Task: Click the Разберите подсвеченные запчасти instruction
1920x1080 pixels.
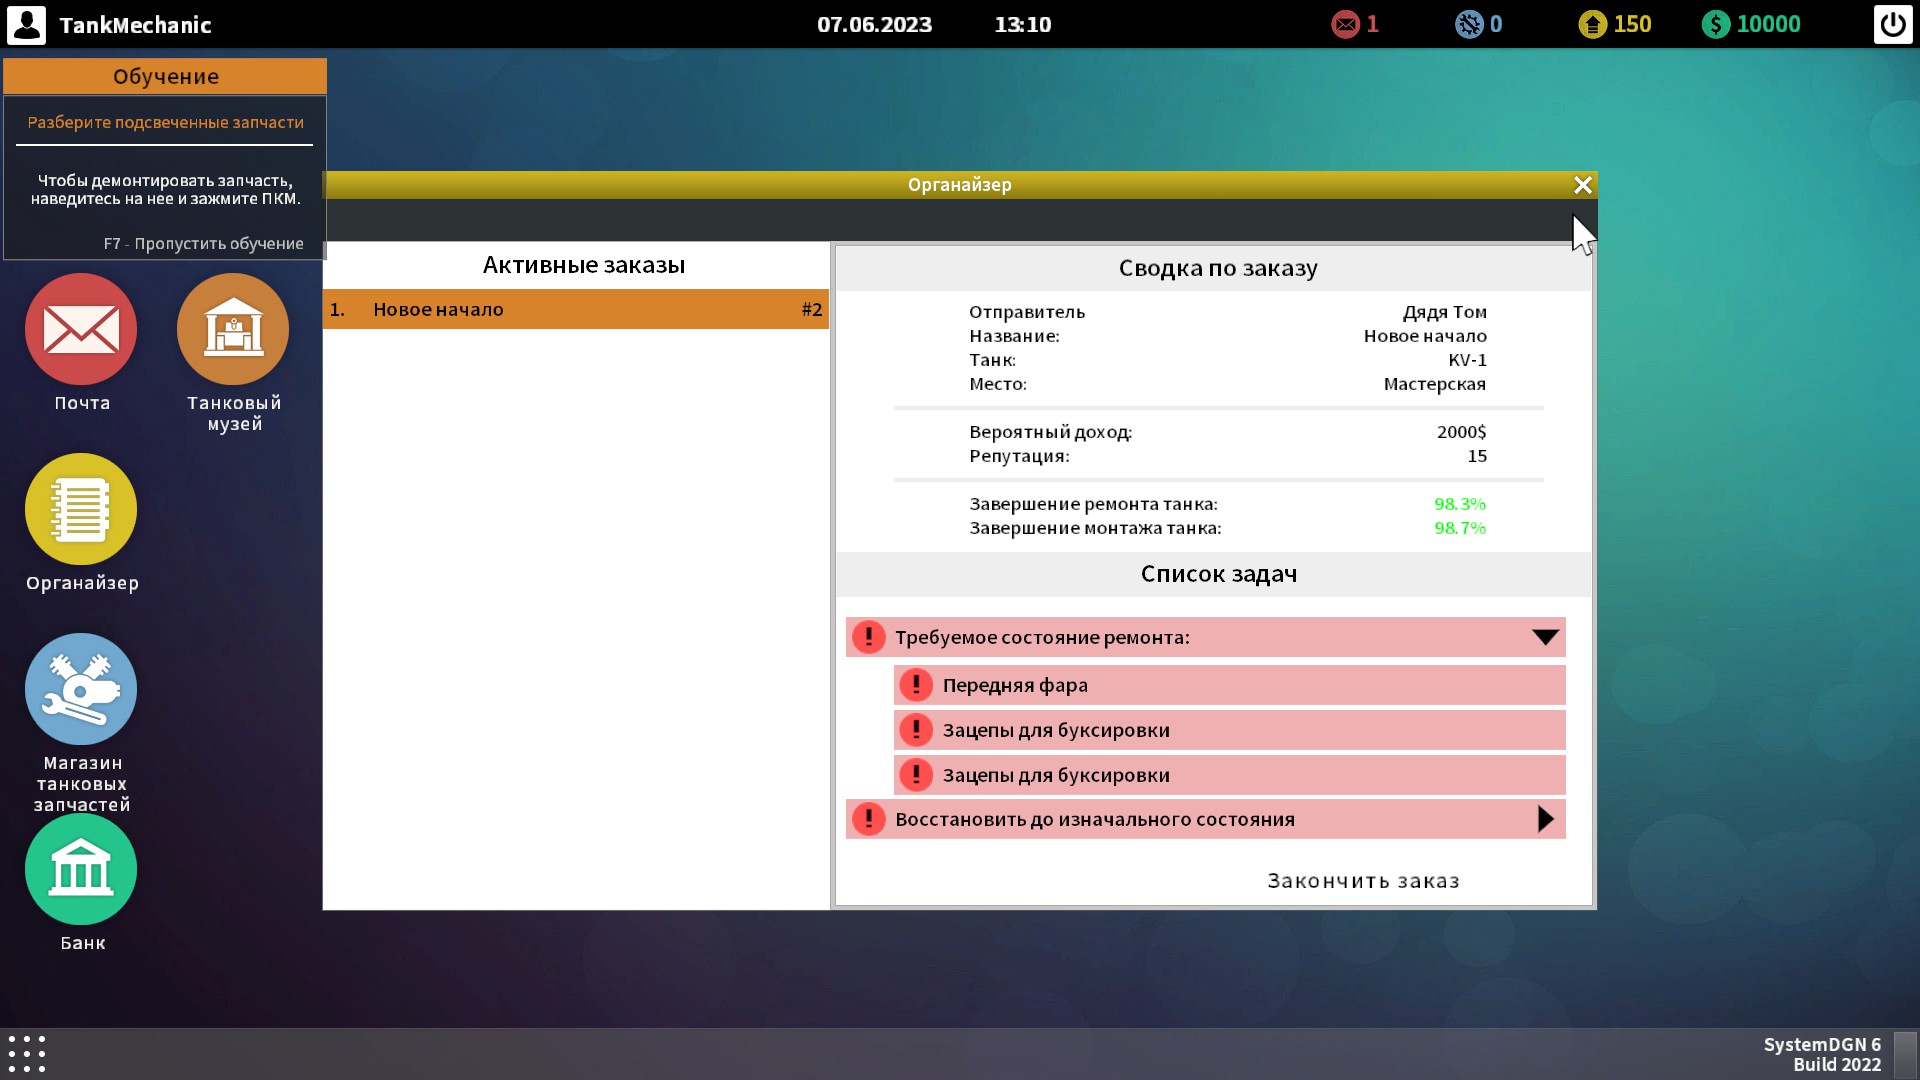Action: (165, 122)
